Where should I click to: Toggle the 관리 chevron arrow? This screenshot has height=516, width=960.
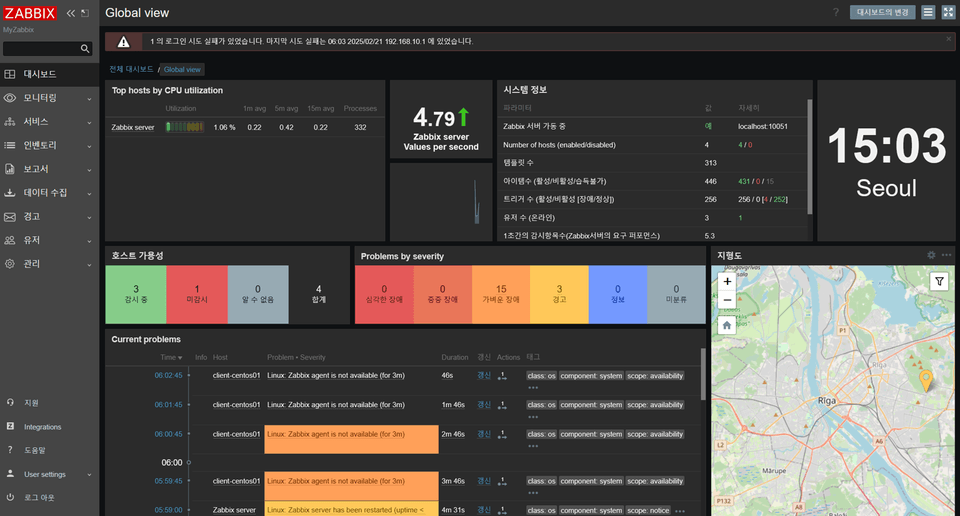click(89, 264)
